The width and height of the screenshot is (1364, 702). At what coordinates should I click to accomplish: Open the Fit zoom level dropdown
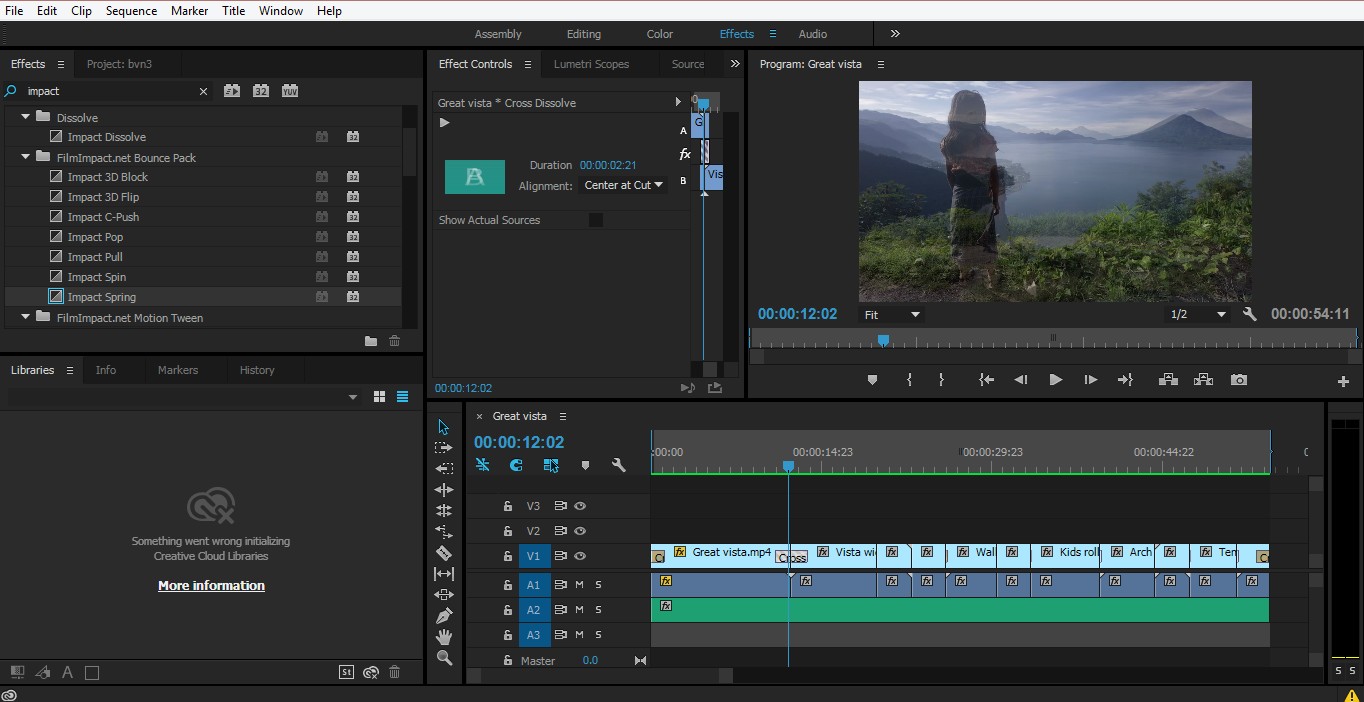892,314
